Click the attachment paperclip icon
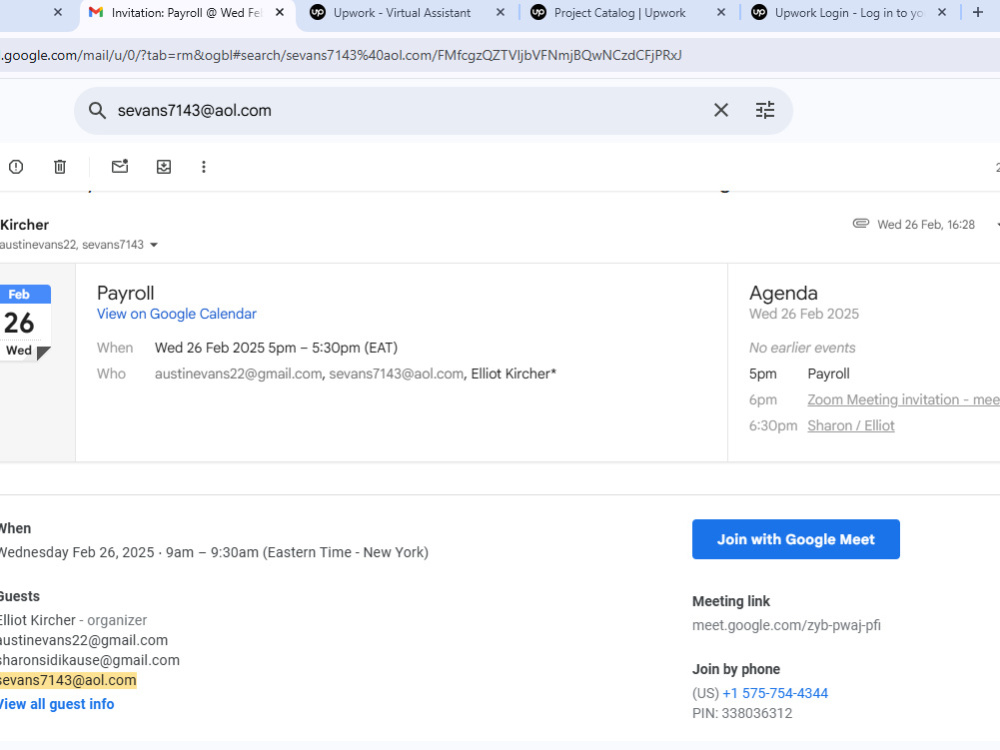 [x=860, y=223]
